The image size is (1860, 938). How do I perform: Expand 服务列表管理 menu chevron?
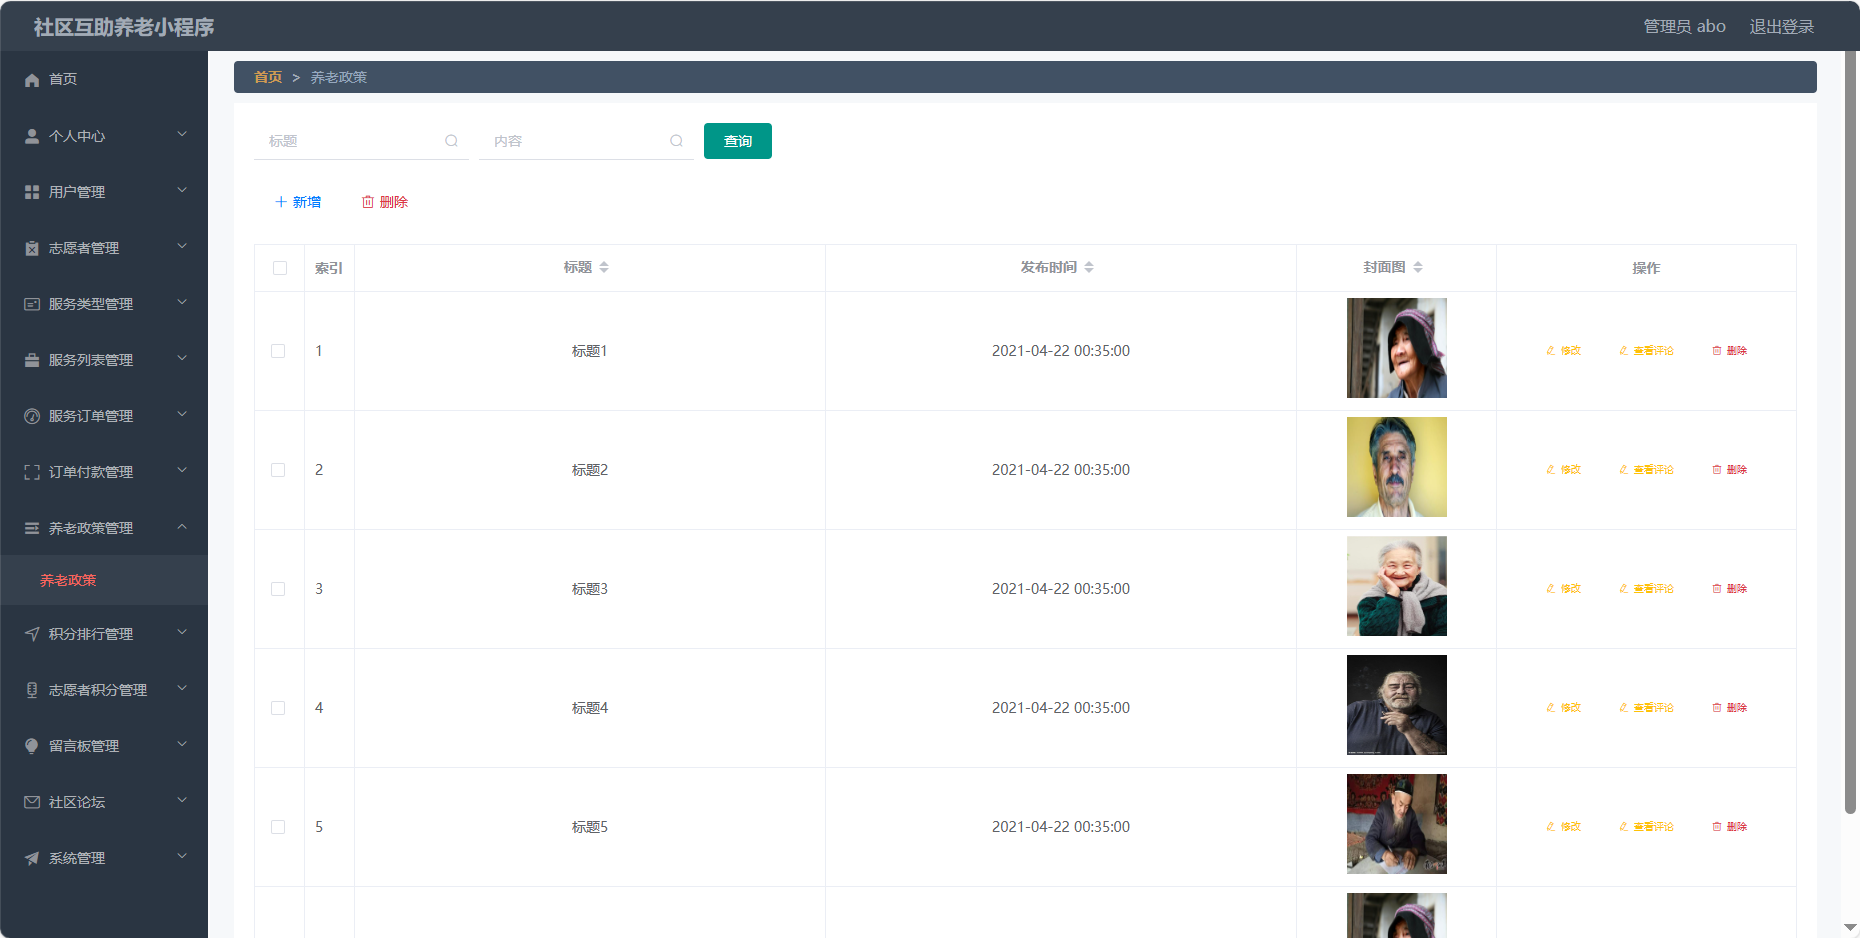point(182,358)
